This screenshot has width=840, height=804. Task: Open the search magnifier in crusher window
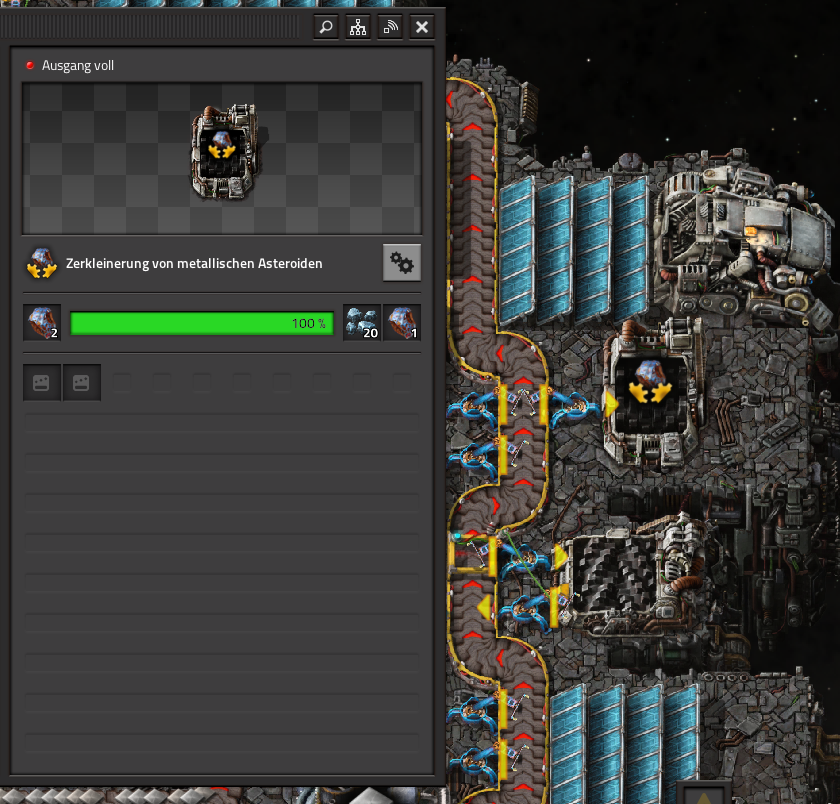(x=326, y=27)
